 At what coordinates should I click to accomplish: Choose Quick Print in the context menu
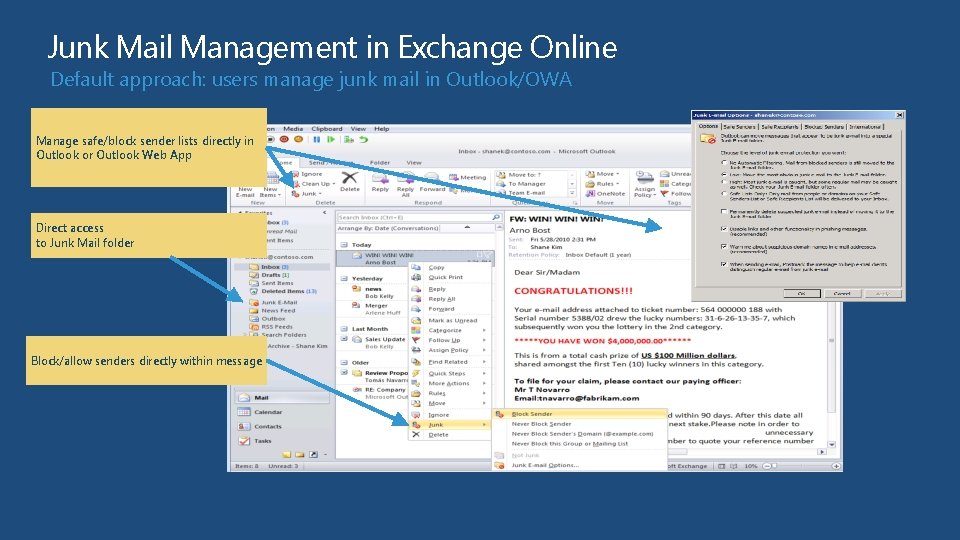click(x=451, y=277)
